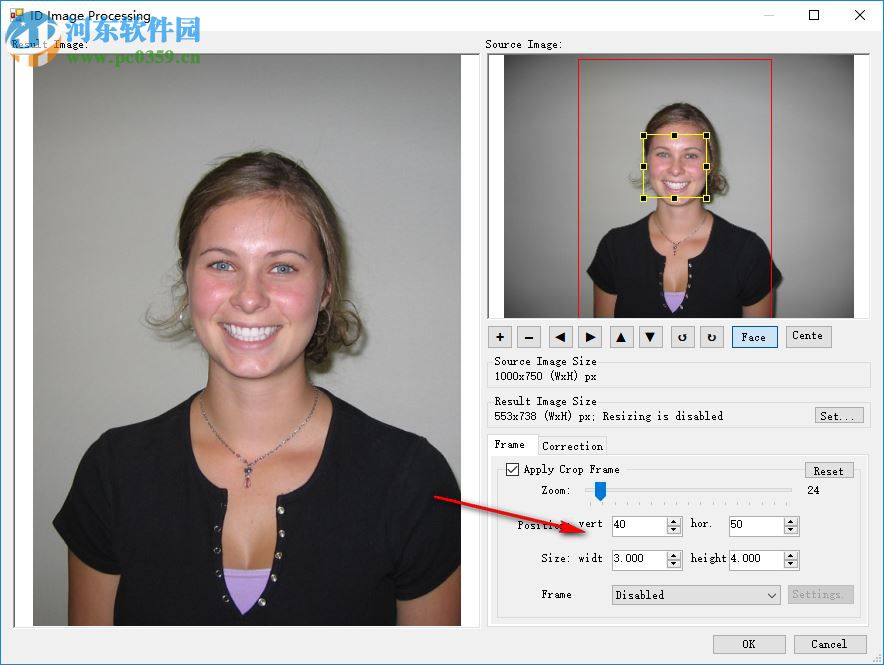Click the move-right arrow icon
This screenshot has height=665, width=884.
point(590,337)
